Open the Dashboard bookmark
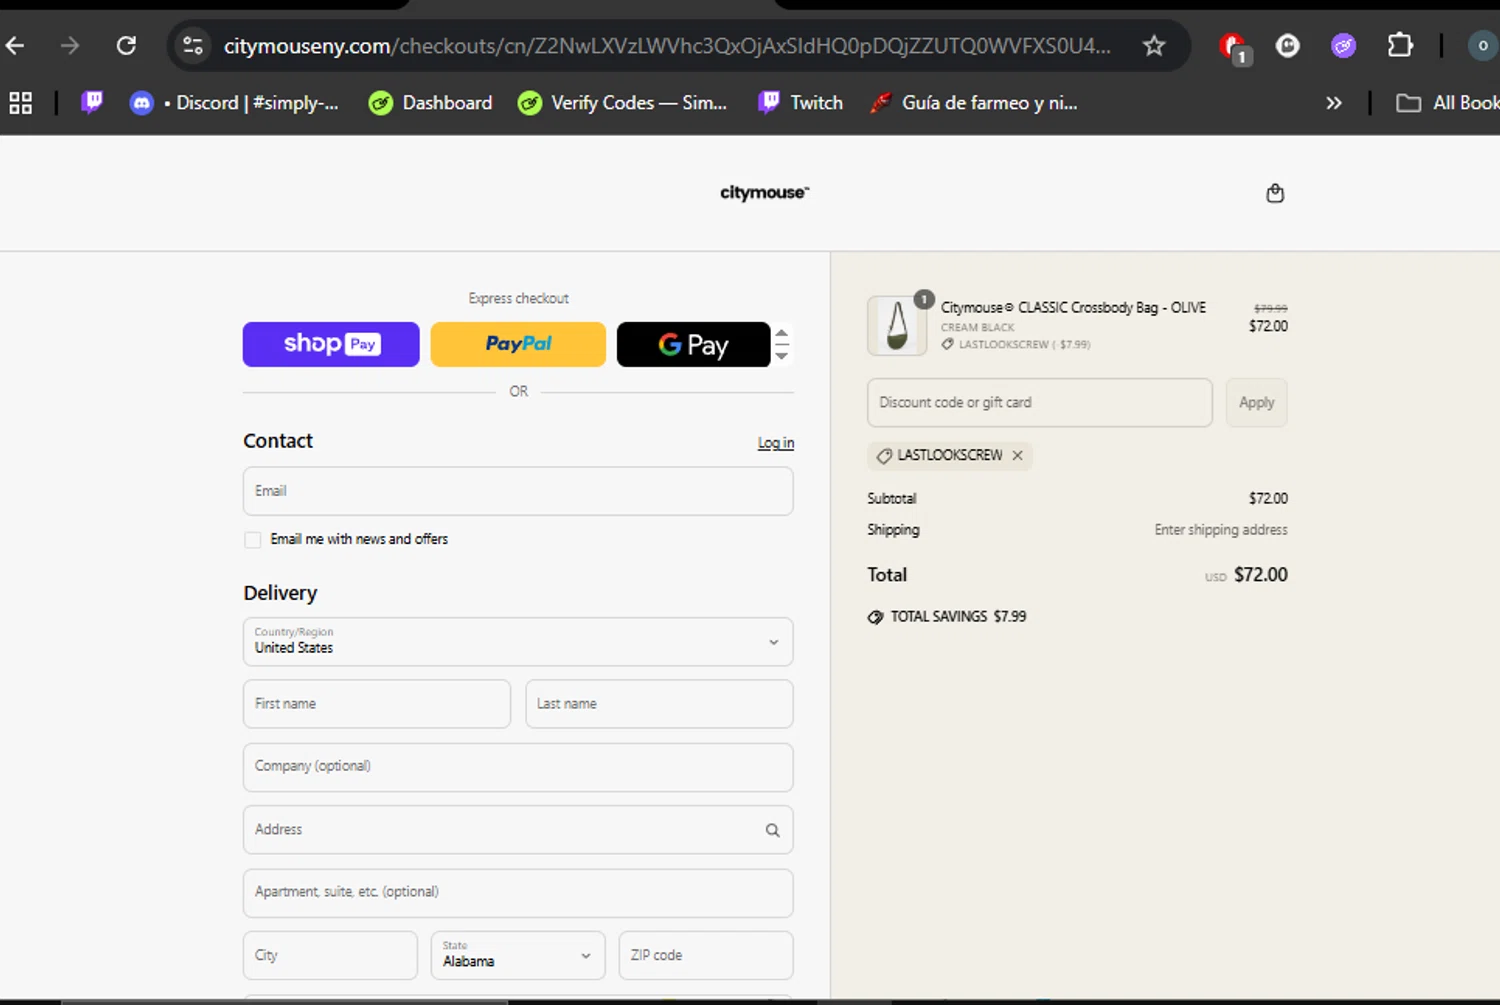1500x1005 pixels. [x=431, y=102]
